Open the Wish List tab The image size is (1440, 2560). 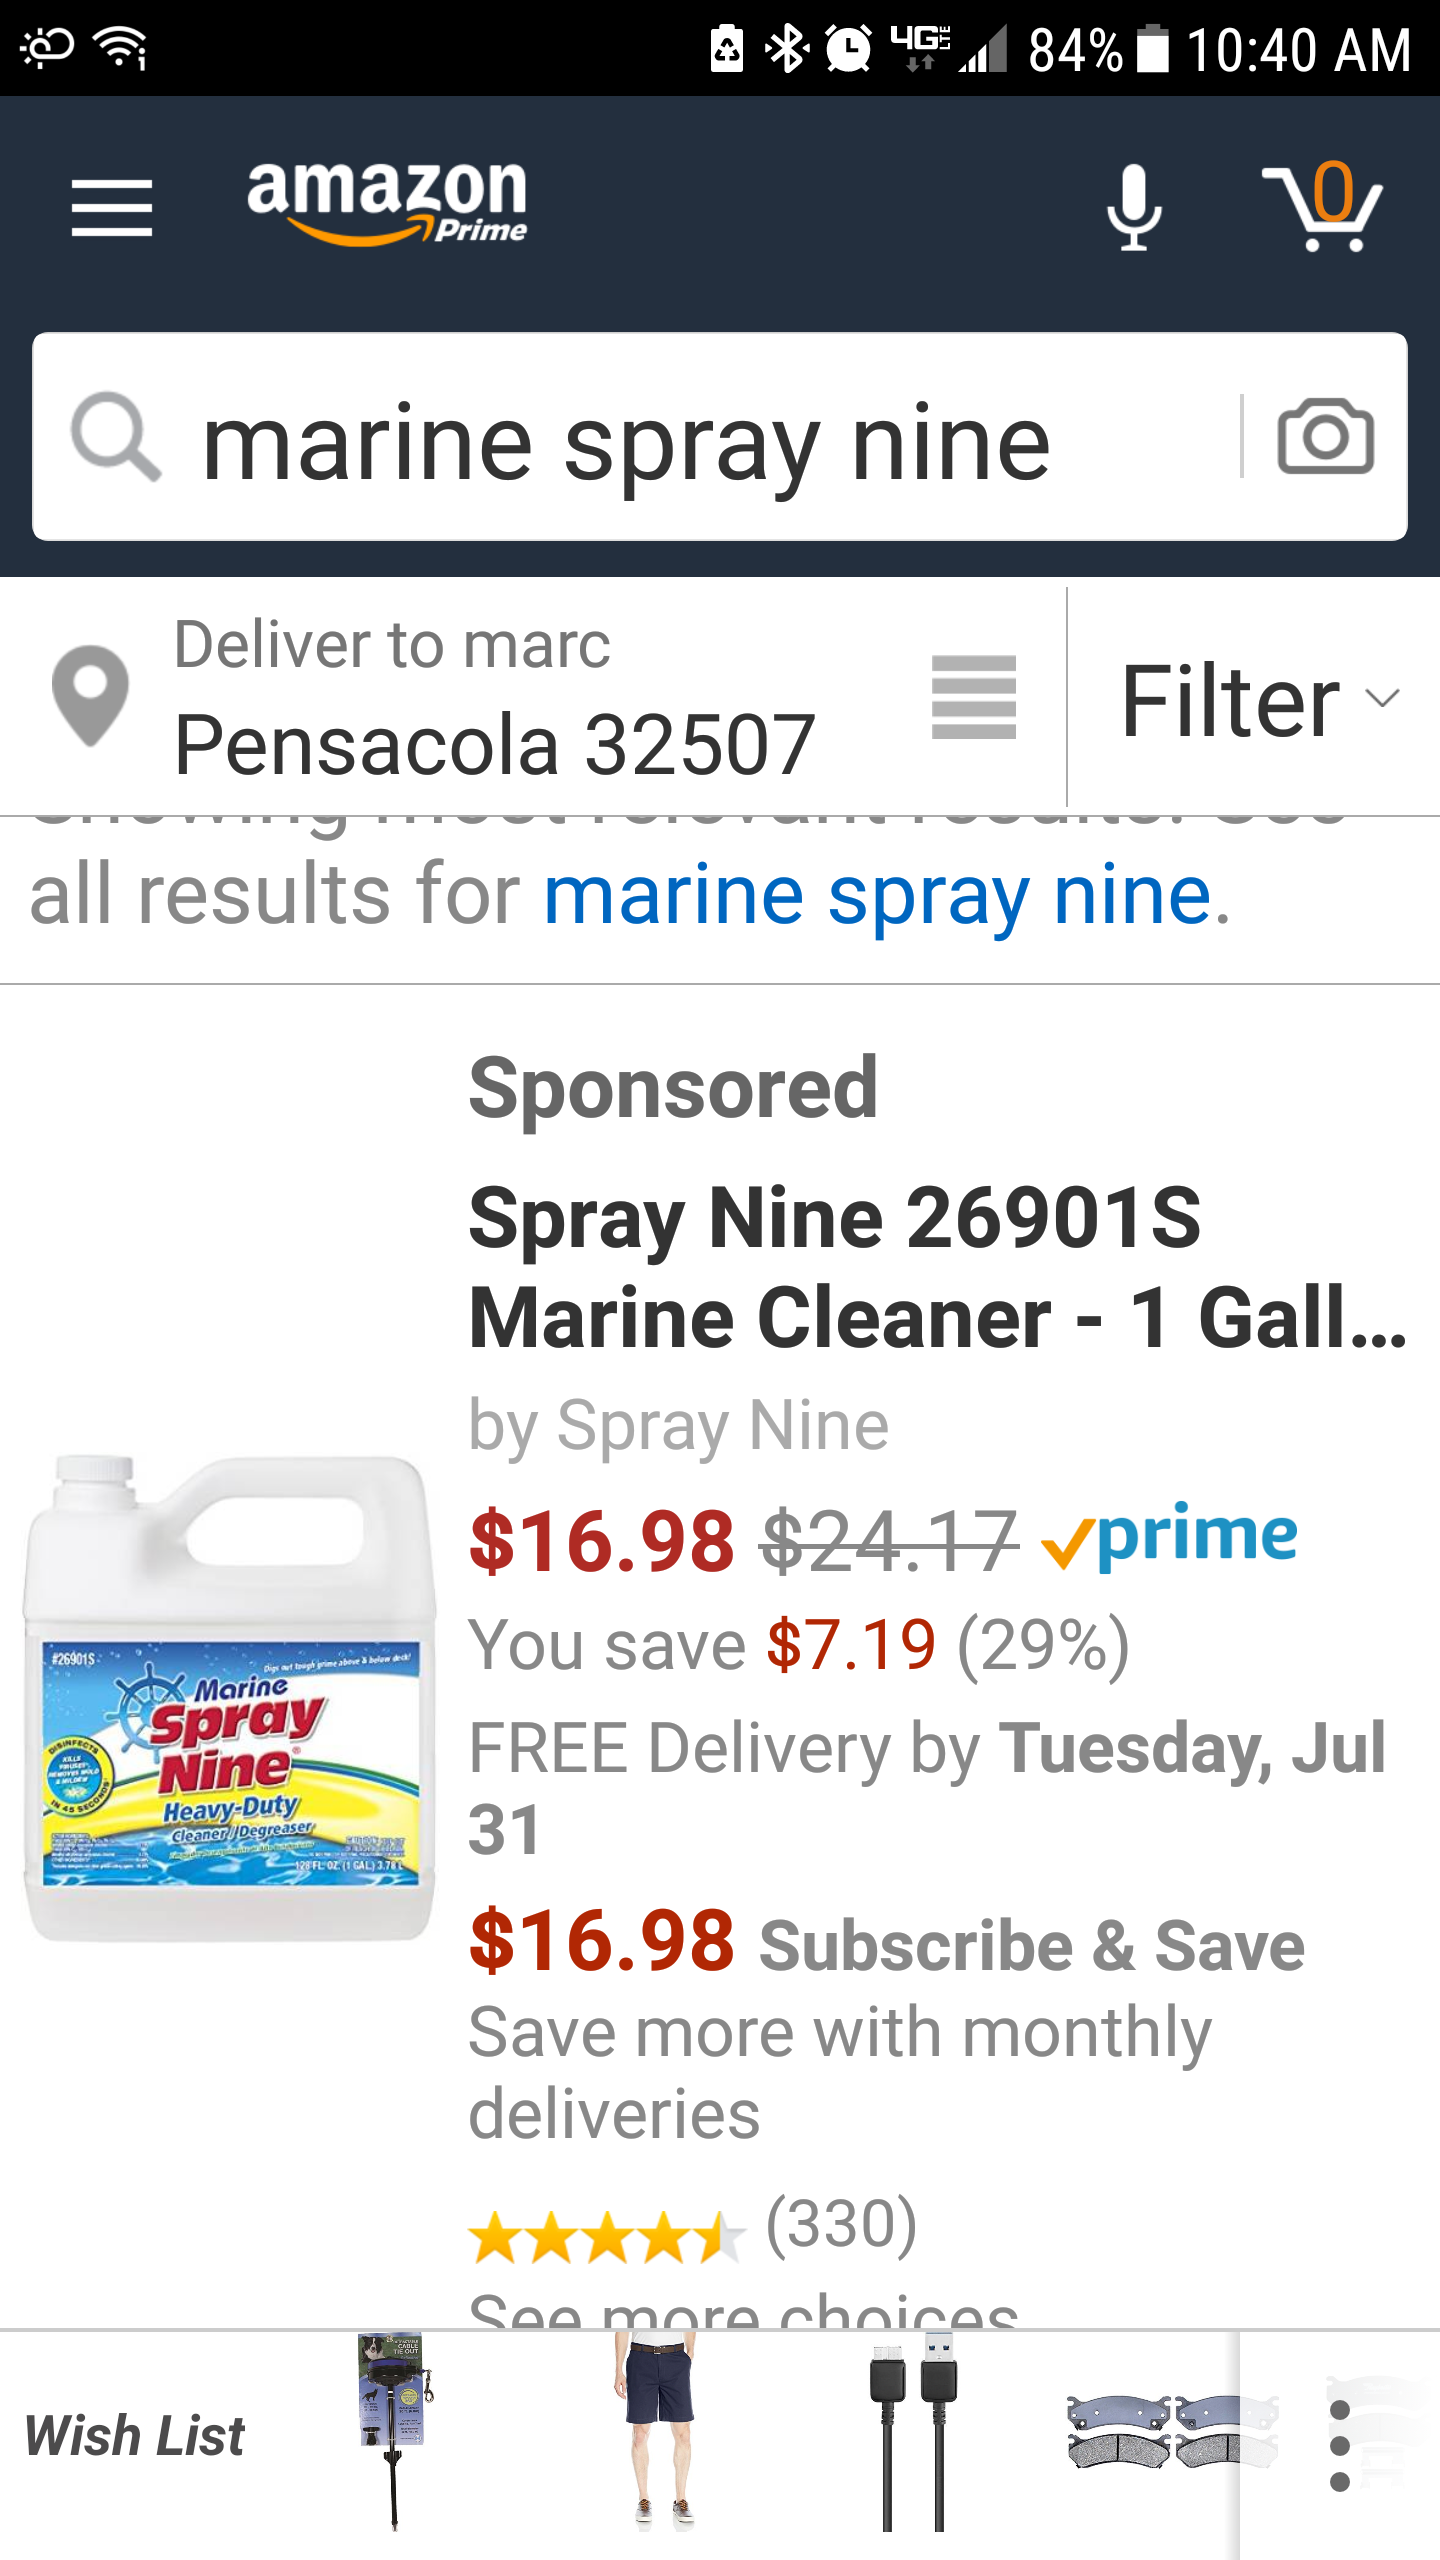tap(135, 2436)
